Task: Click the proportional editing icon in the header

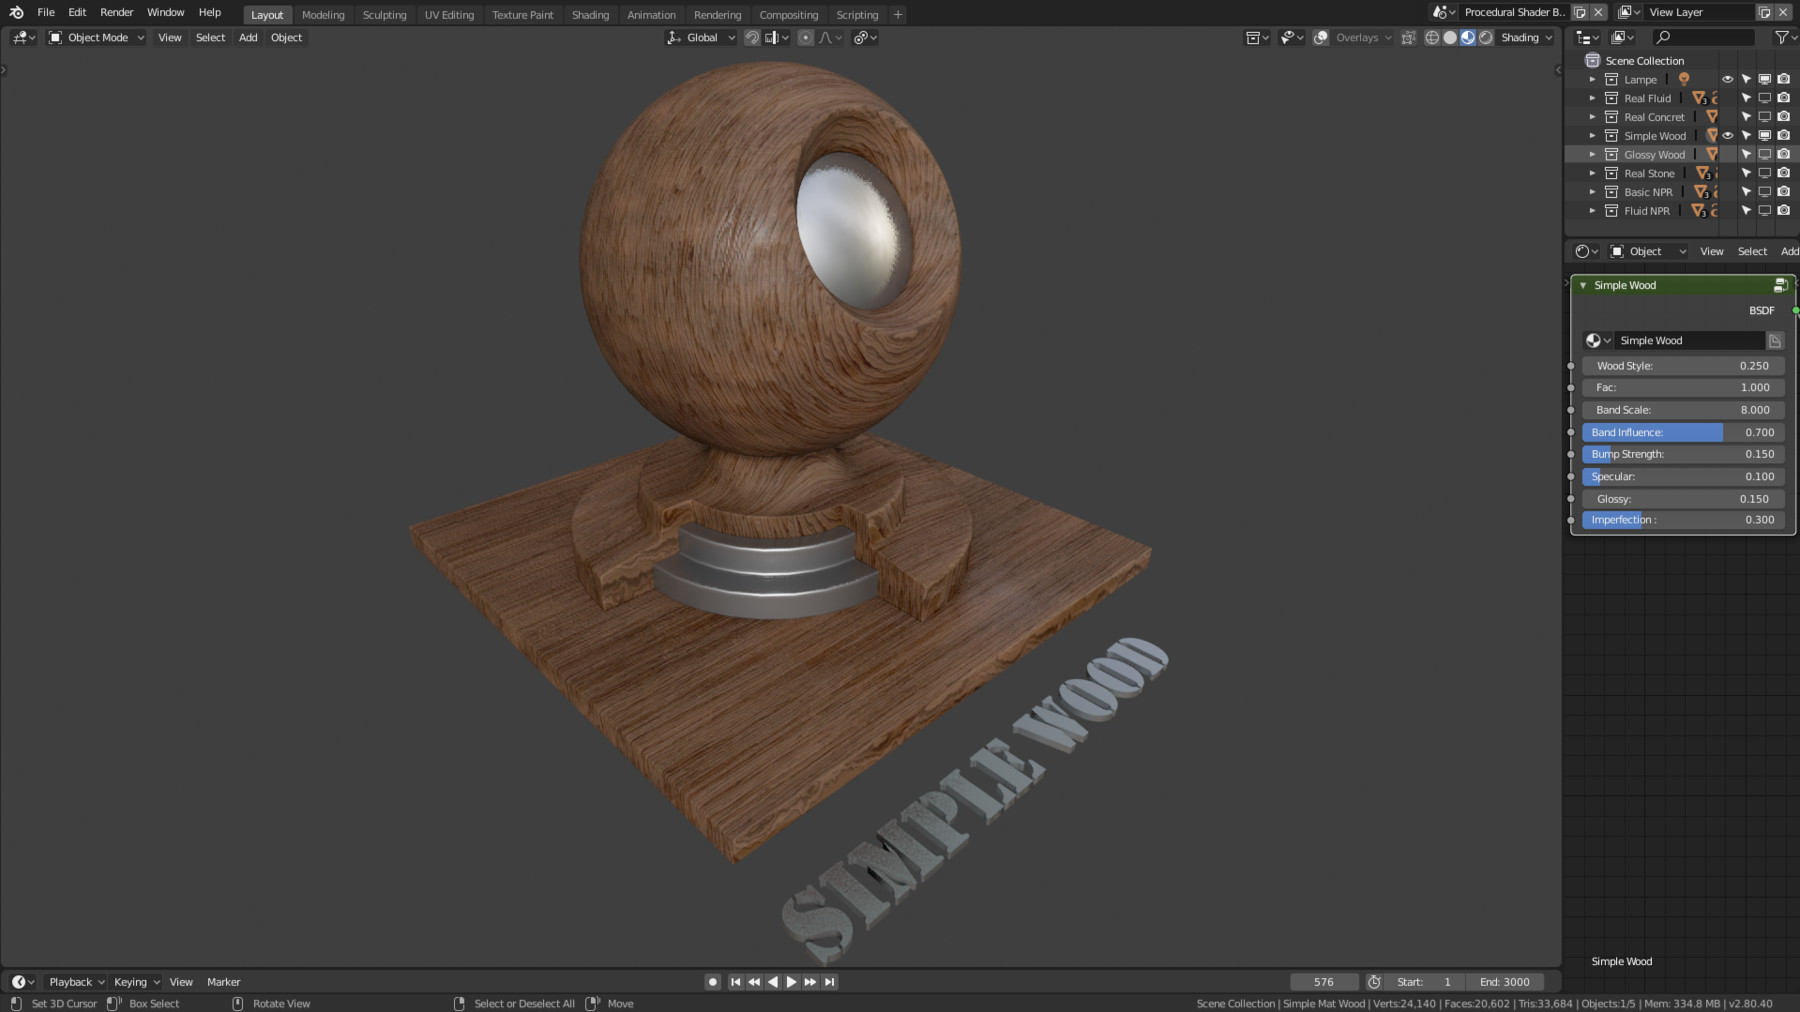Action: coord(805,37)
